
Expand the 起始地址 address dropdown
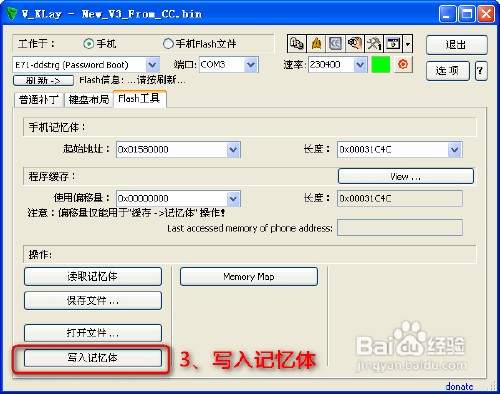click(233, 150)
